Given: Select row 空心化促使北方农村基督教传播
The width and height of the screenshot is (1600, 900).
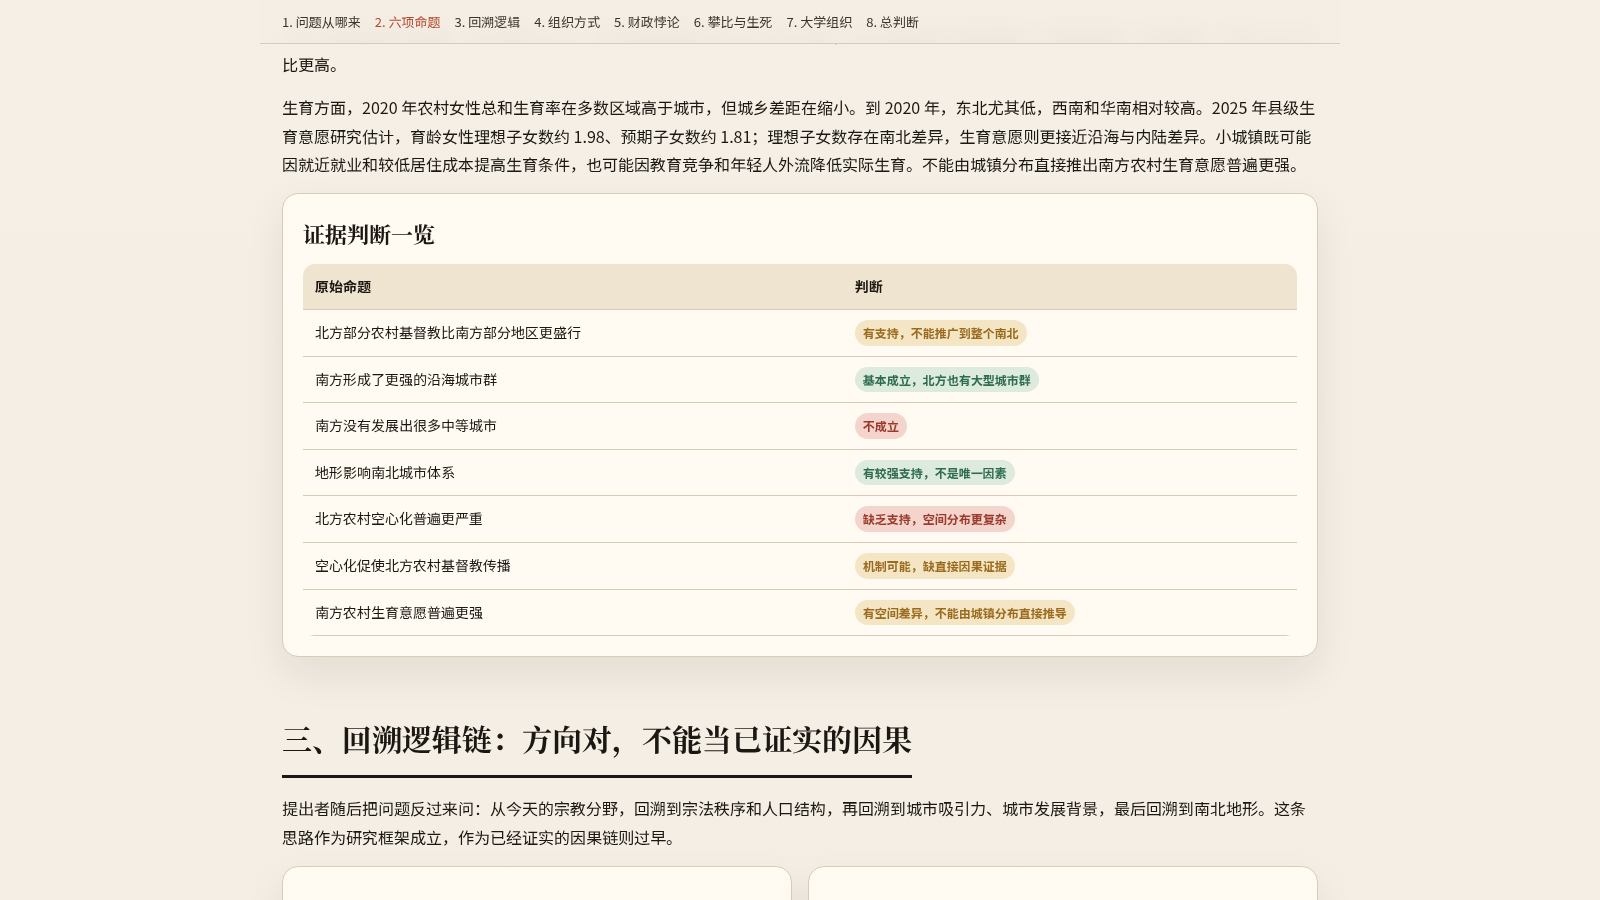Looking at the screenshot, I should pyautogui.click(x=800, y=566).
